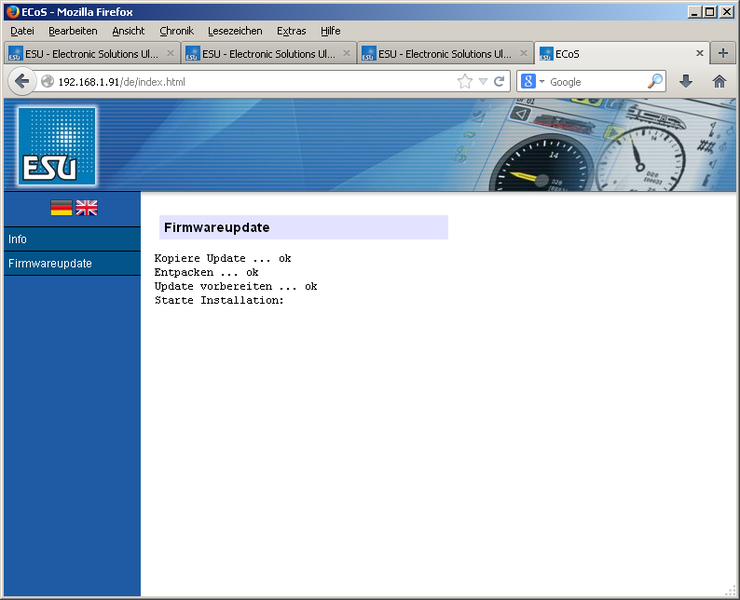Image resolution: width=740 pixels, height=600 pixels.
Task: Switch language with the German flag
Action: 61,208
